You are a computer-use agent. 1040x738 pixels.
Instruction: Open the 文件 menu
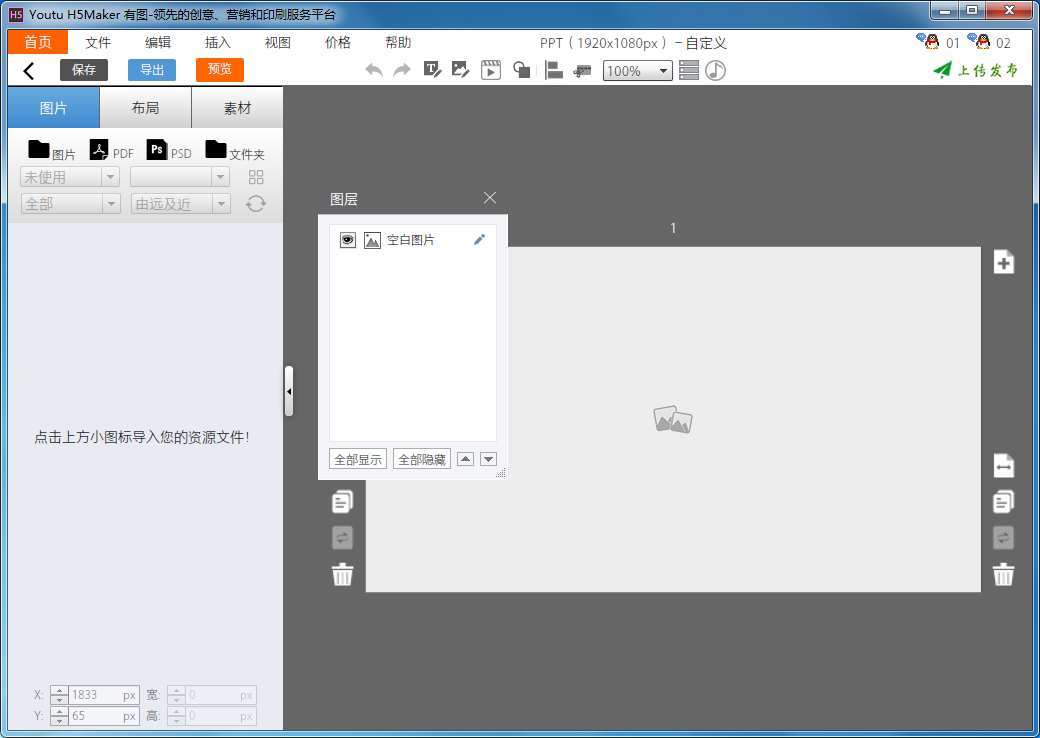coord(98,42)
